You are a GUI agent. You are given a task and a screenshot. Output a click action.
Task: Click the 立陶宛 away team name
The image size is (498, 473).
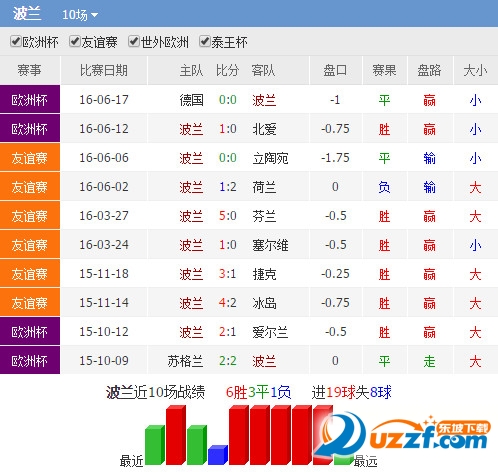point(270,158)
